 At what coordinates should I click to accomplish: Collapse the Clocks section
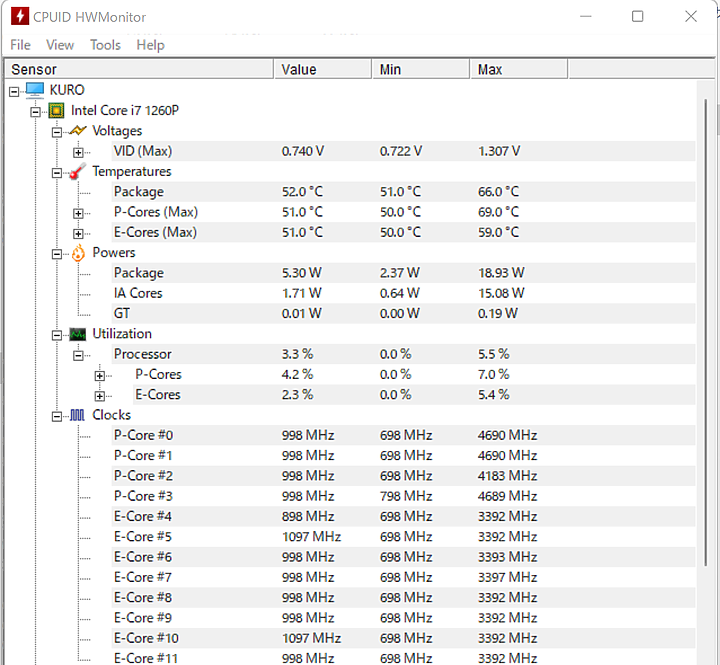(56, 417)
